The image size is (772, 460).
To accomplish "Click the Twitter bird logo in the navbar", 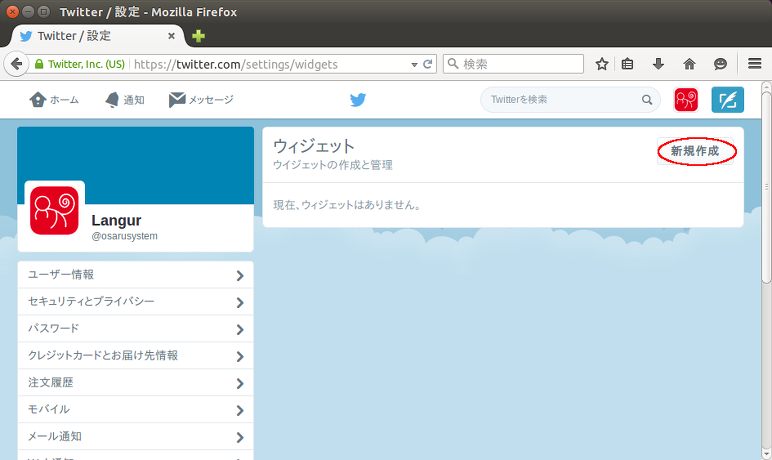I will (358, 100).
